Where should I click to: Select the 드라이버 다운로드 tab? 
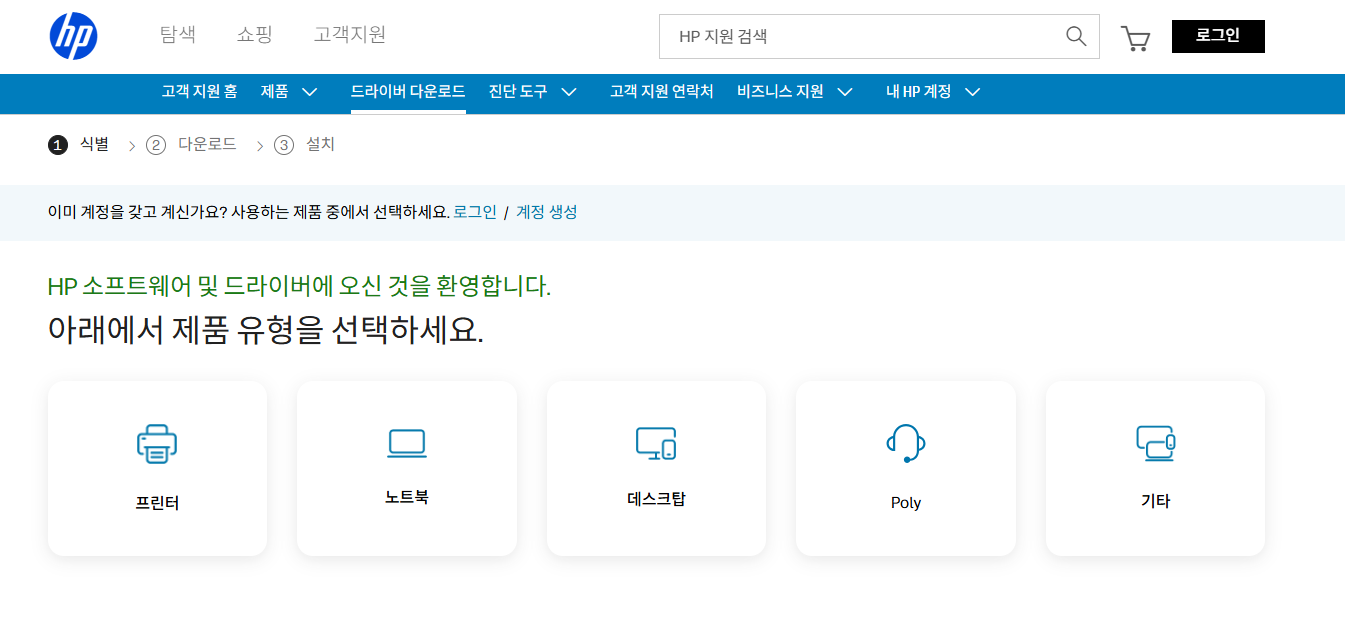click(408, 91)
